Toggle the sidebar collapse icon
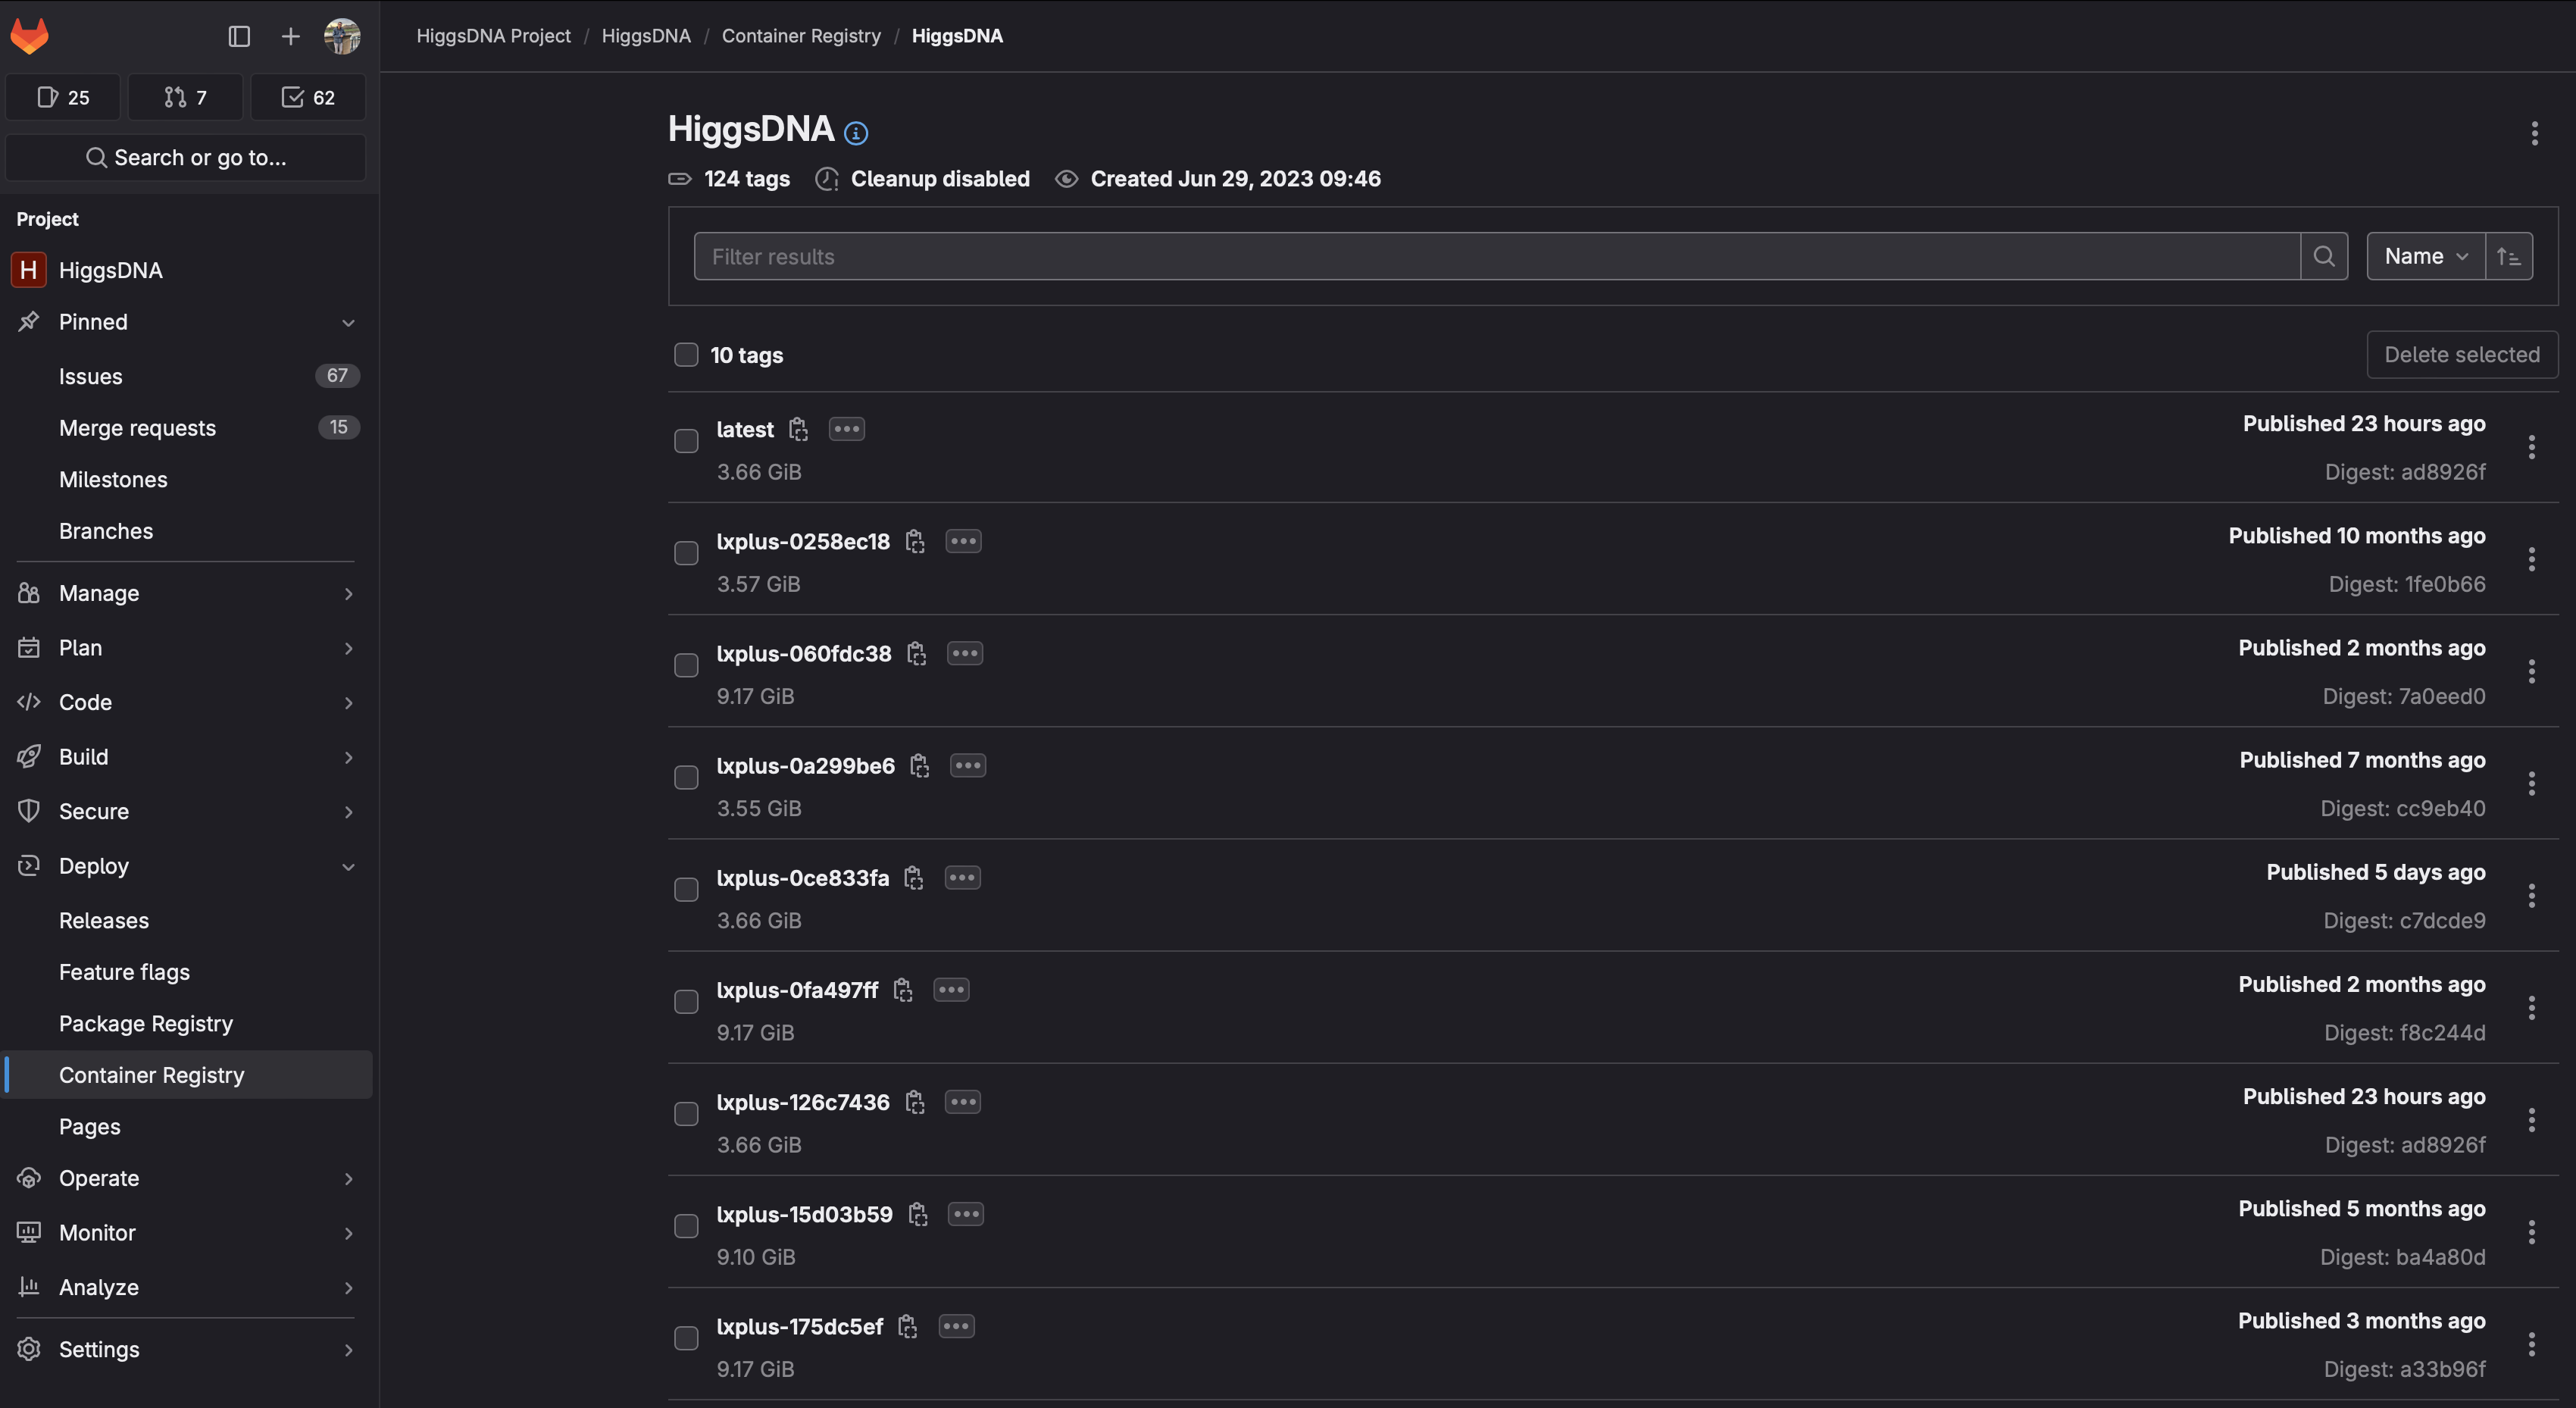The image size is (2576, 1408). tap(239, 37)
